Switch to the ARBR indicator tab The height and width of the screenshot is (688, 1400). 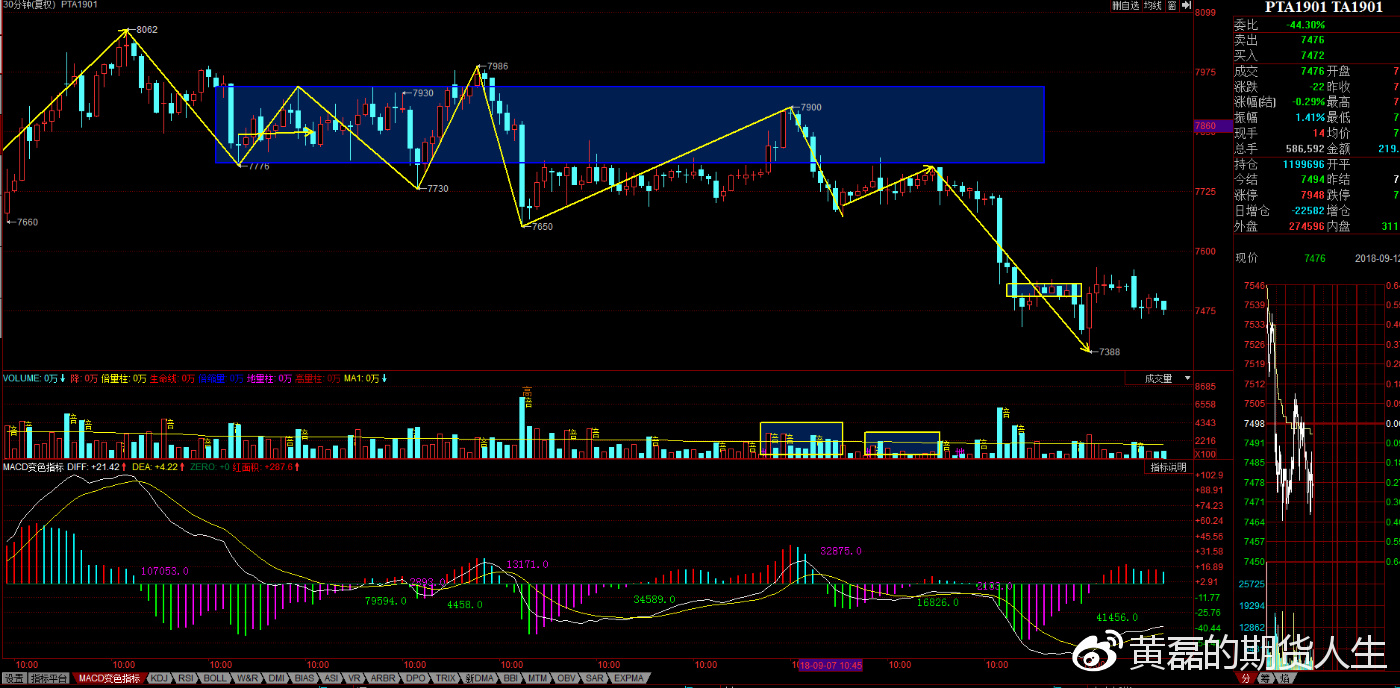(383, 679)
